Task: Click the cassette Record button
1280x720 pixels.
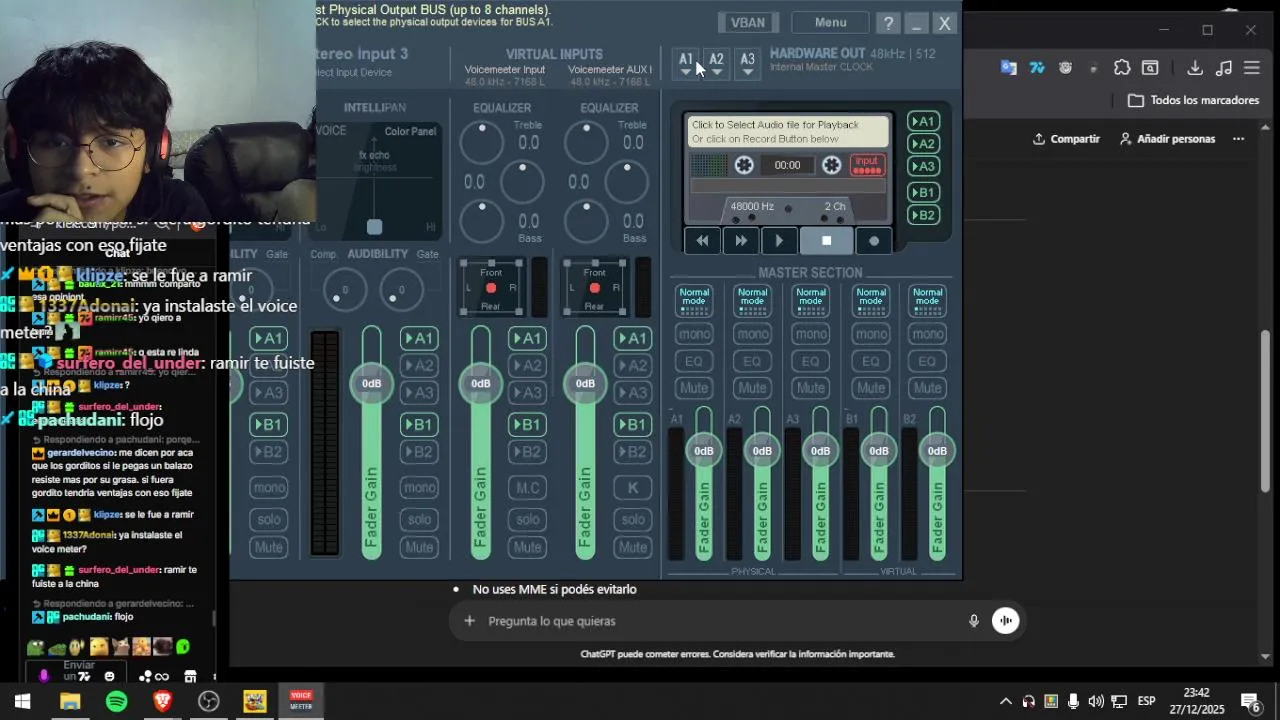Action: (x=874, y=241)
